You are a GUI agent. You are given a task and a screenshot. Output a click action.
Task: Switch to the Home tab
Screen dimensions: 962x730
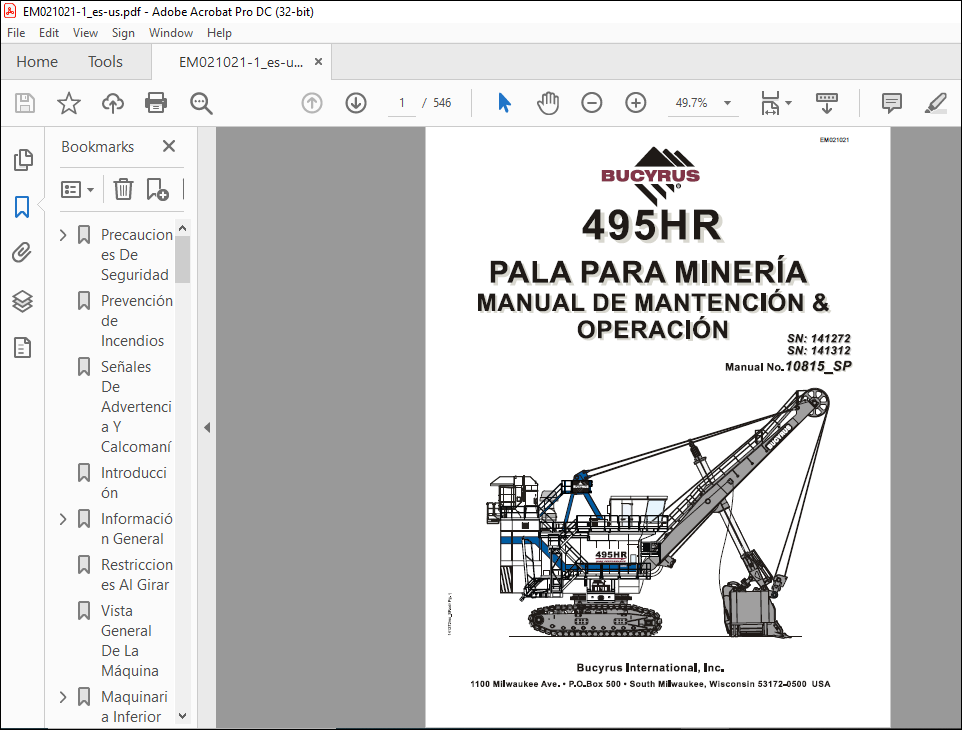tap(37, 62)
